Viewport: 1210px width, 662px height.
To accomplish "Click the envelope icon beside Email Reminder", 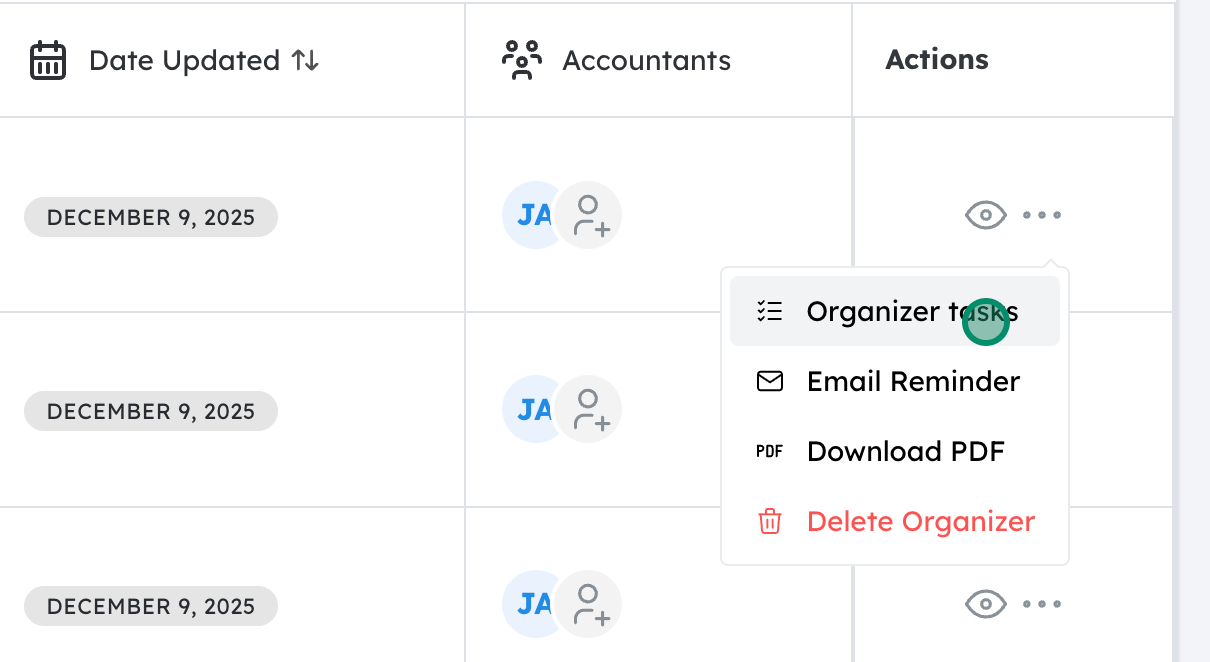I will click(x=770, y=381).
